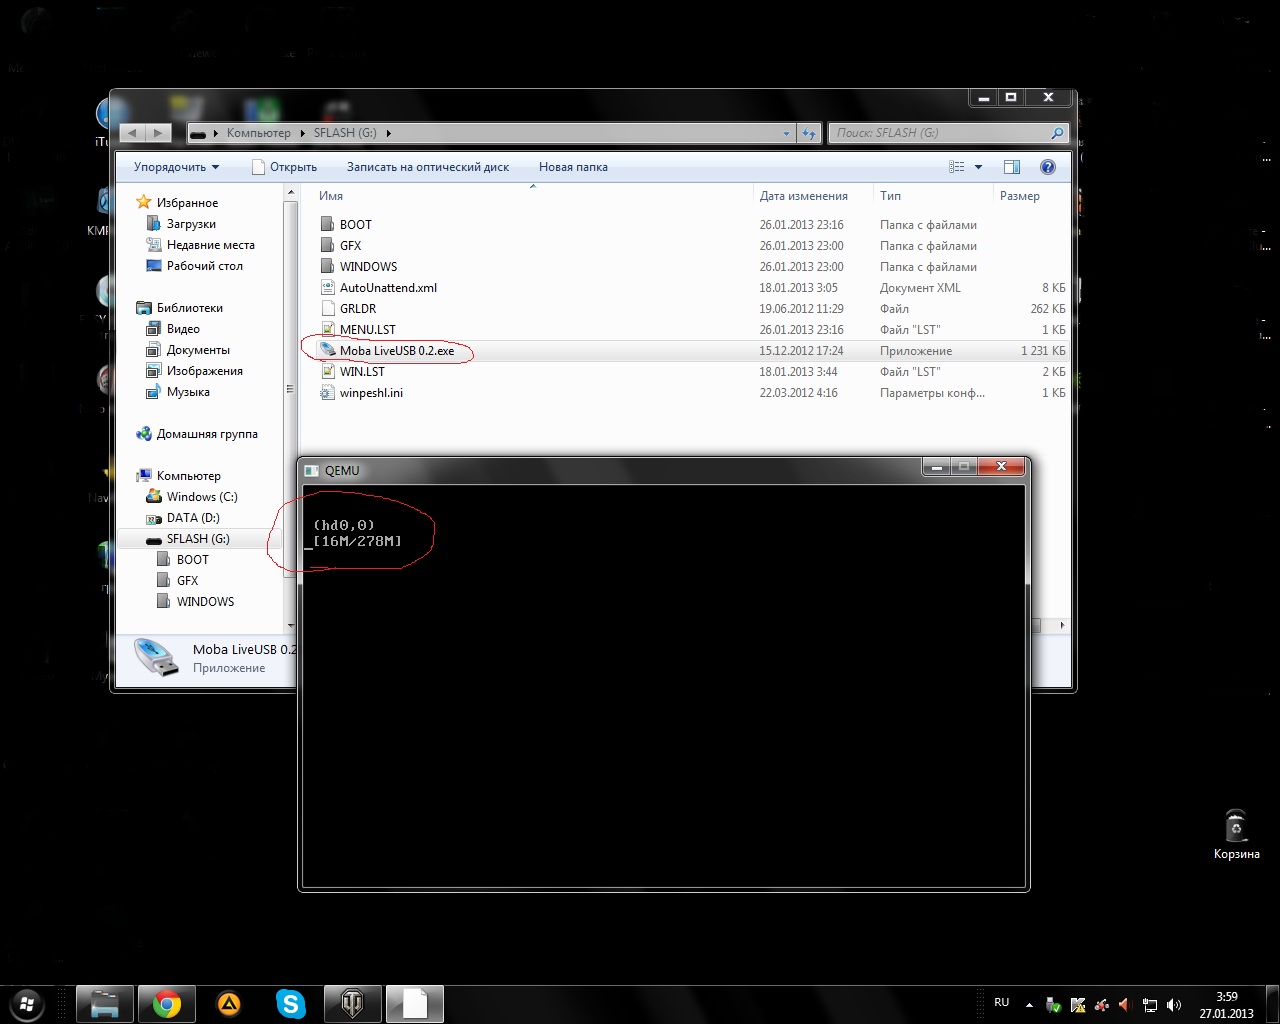Open Chrome from the taskbar
This screenshot has height=1024, width=1280.
pos(167,1003)
